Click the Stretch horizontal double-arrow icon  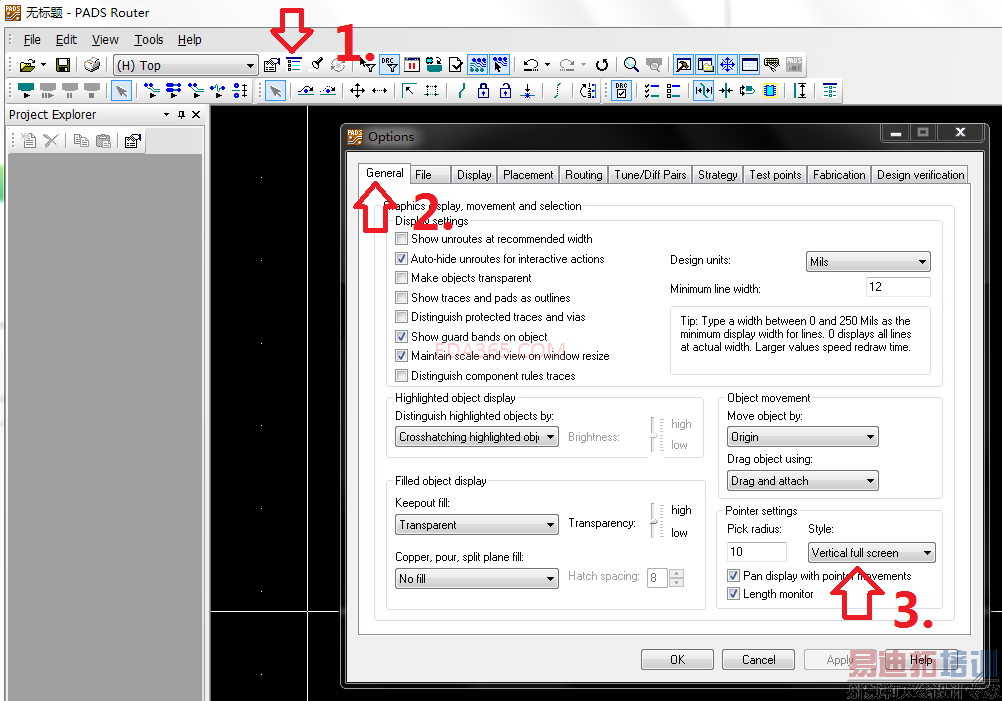click(x=380, y=91)
